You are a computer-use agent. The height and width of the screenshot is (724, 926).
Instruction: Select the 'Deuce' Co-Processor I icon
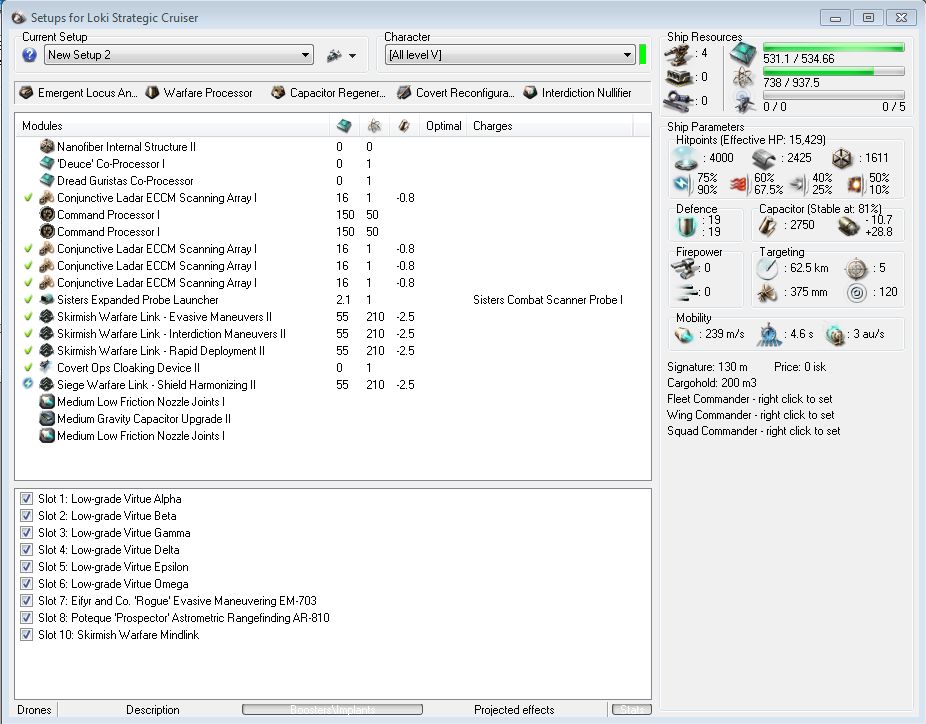coord(47,164)
